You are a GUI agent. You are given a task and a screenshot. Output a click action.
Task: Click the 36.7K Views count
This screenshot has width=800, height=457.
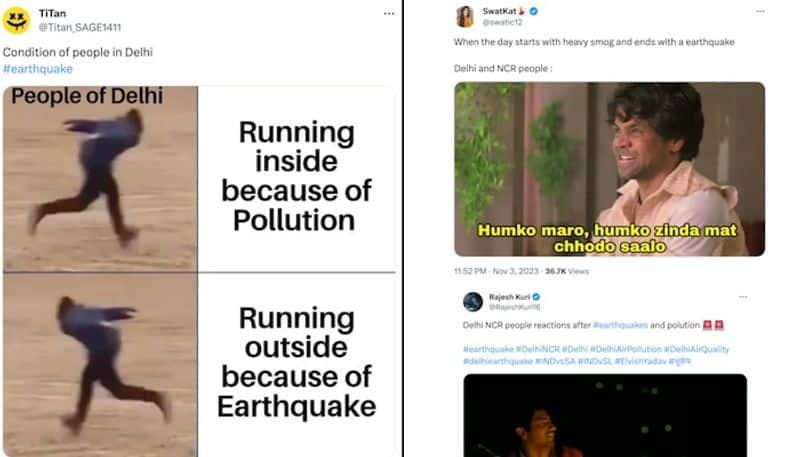[x=570, y=271]
